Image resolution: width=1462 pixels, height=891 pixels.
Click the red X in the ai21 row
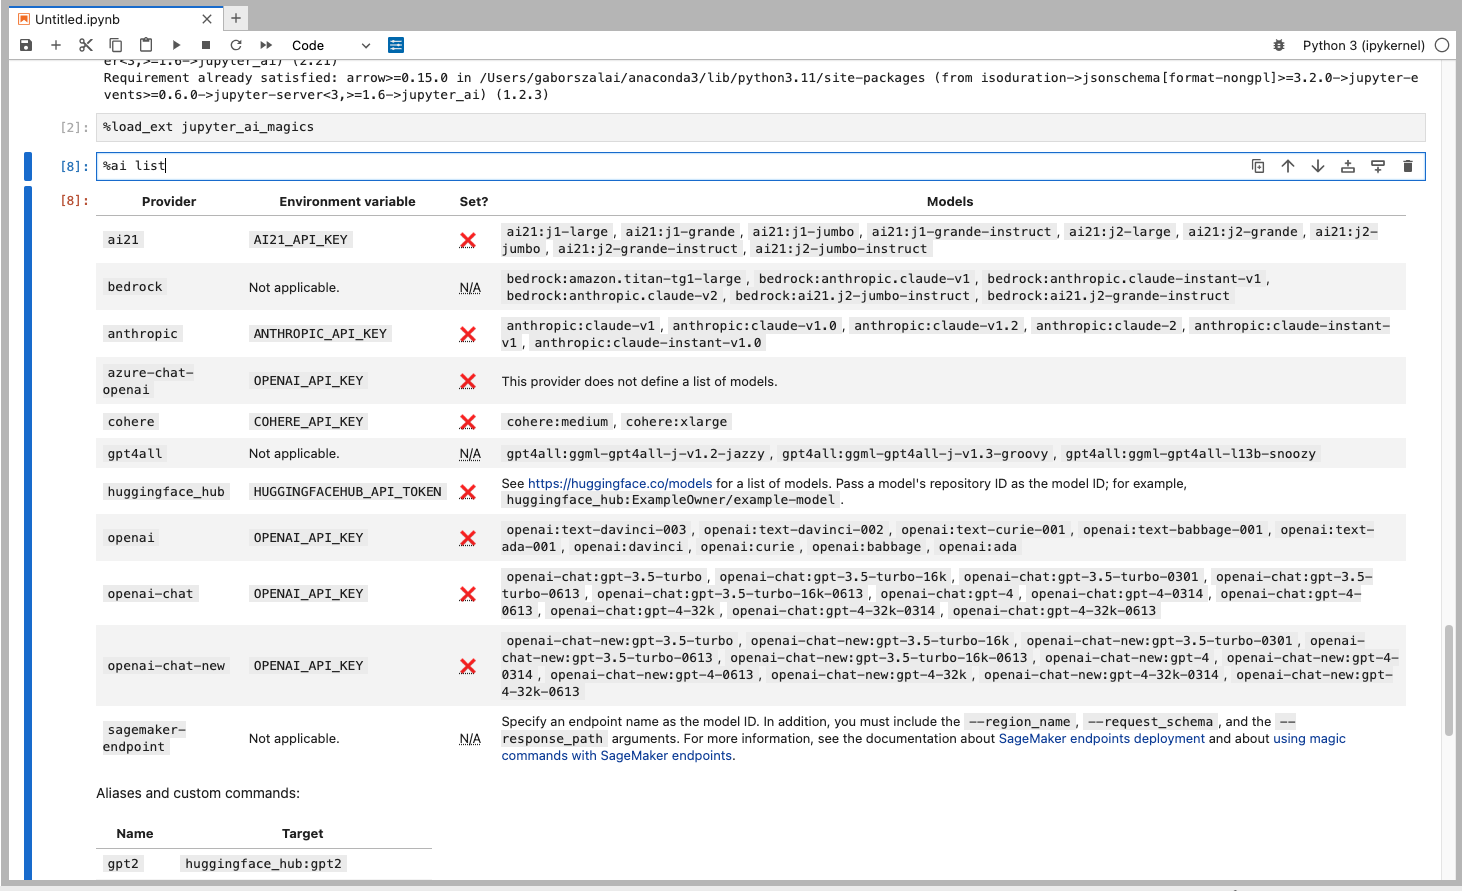(468, 240)
